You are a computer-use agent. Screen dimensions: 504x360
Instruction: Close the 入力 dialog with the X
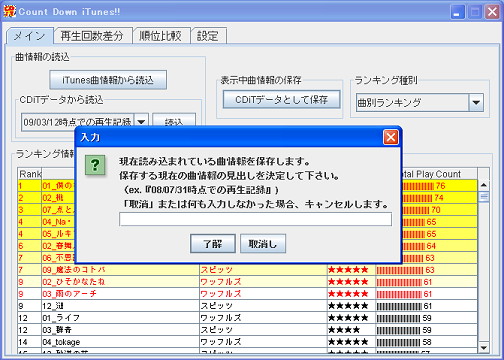tap(391, 137)
